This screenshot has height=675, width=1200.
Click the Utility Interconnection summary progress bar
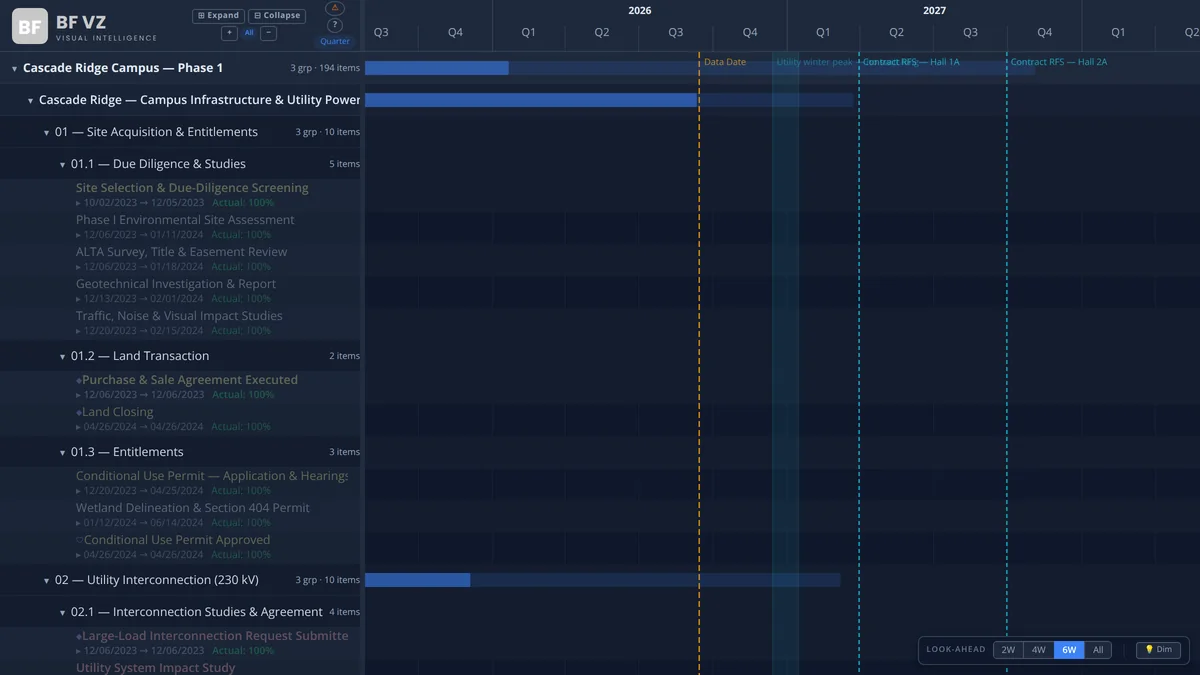pyautogui.click(x=603, y=580)
